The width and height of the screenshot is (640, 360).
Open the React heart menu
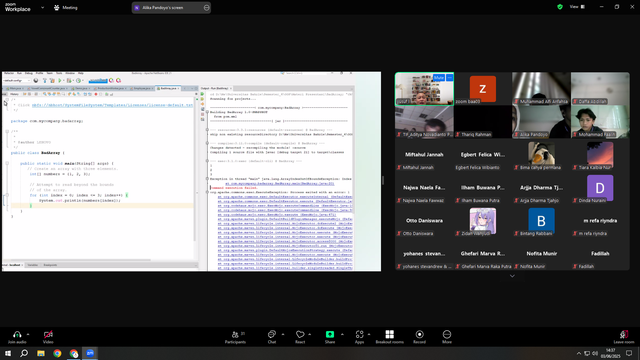pyautogui.click(x=300, y=337)
